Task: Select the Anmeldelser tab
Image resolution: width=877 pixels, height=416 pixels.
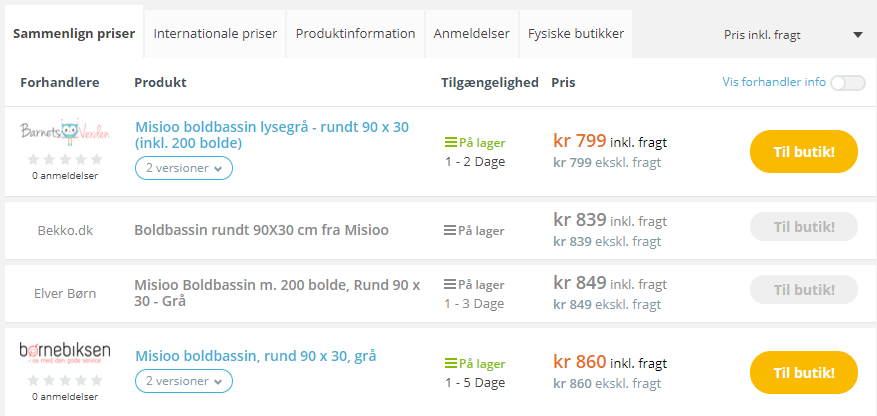Action: point(471,34)
